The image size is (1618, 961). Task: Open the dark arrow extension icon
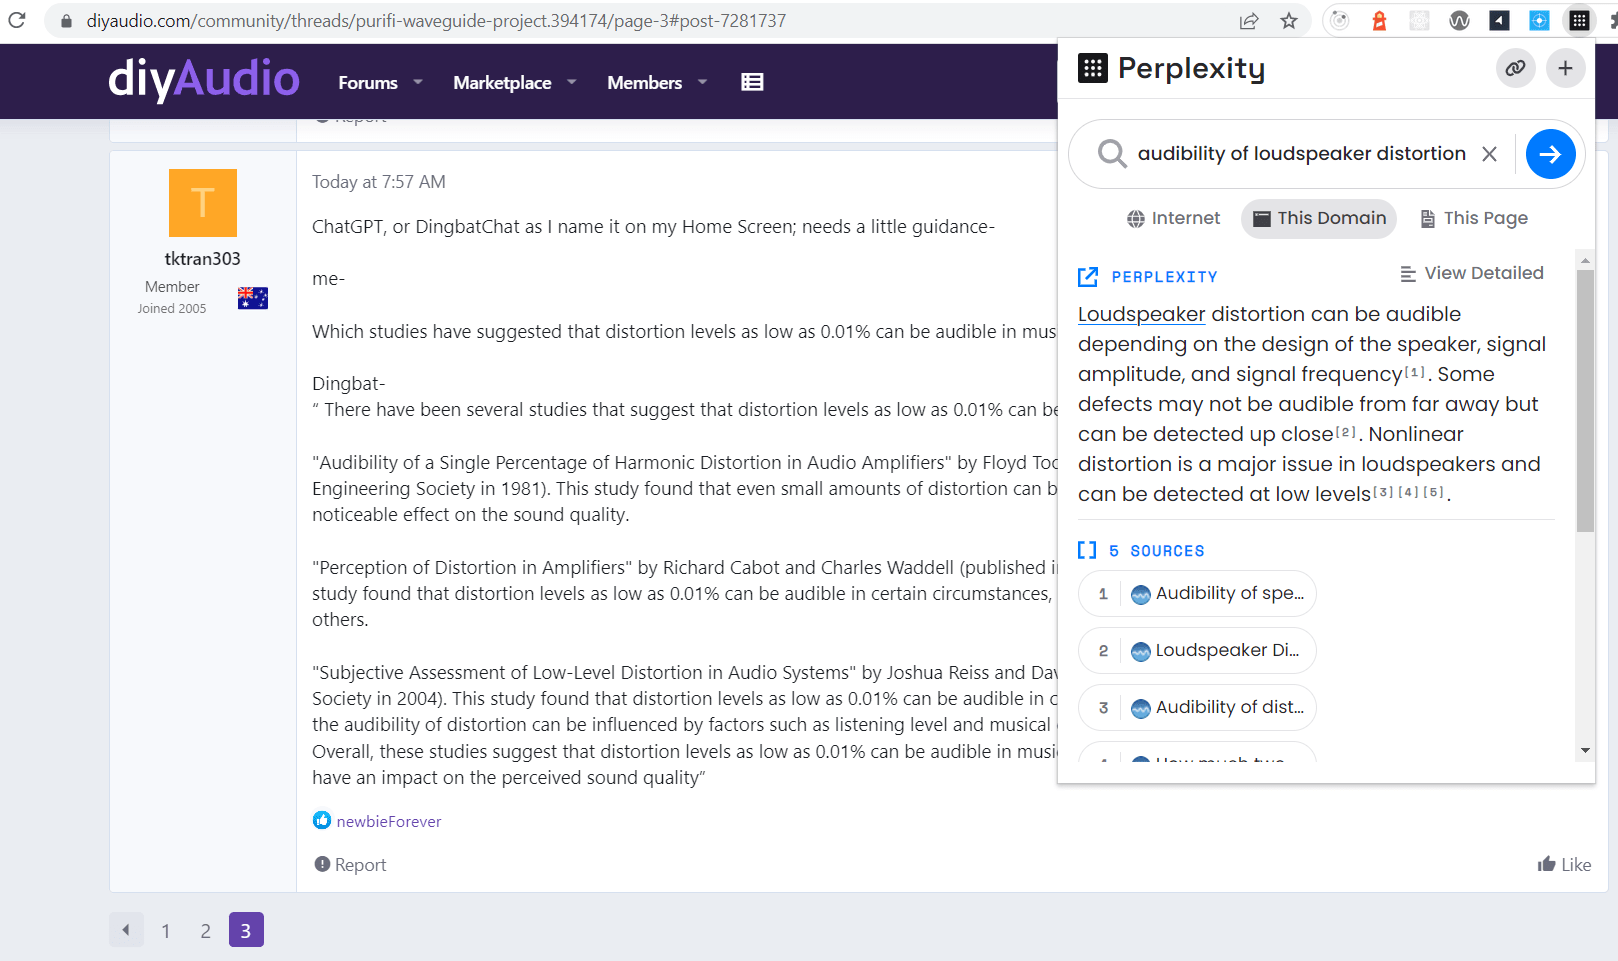[x=1499, y=20]
